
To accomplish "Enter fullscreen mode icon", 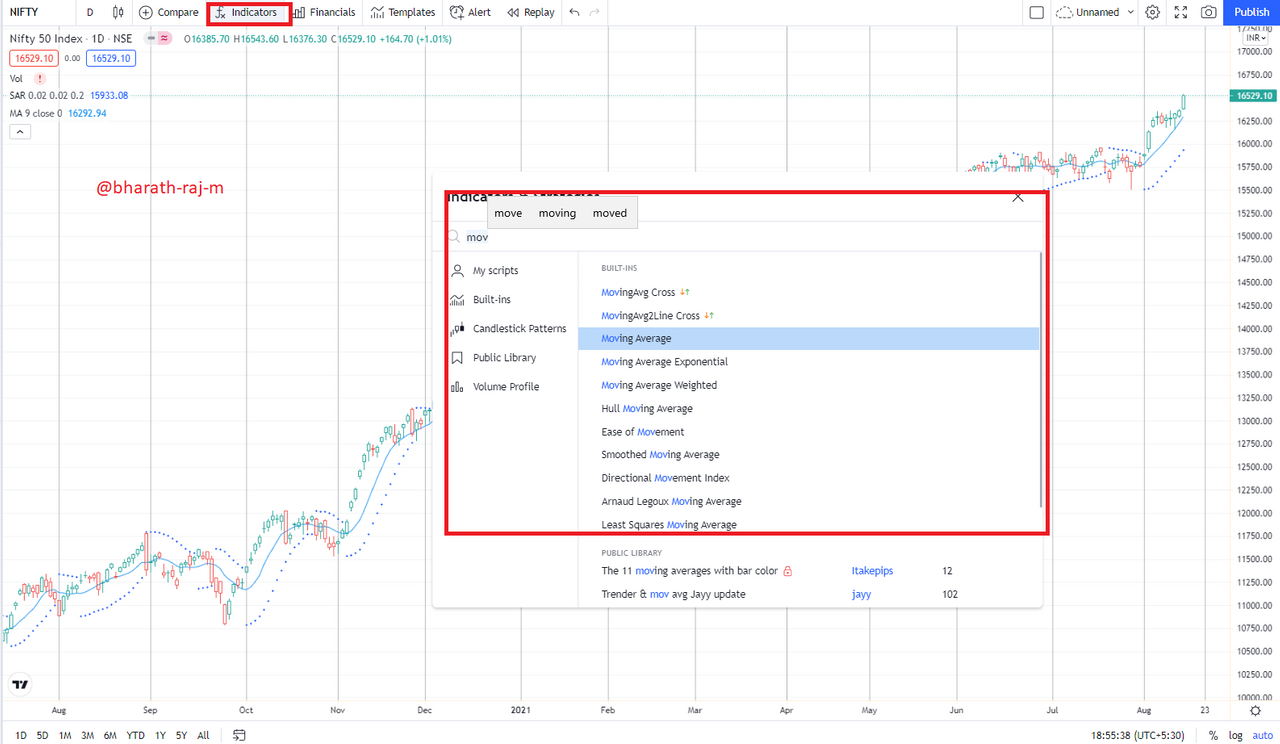I will [x=1181, y=12].
